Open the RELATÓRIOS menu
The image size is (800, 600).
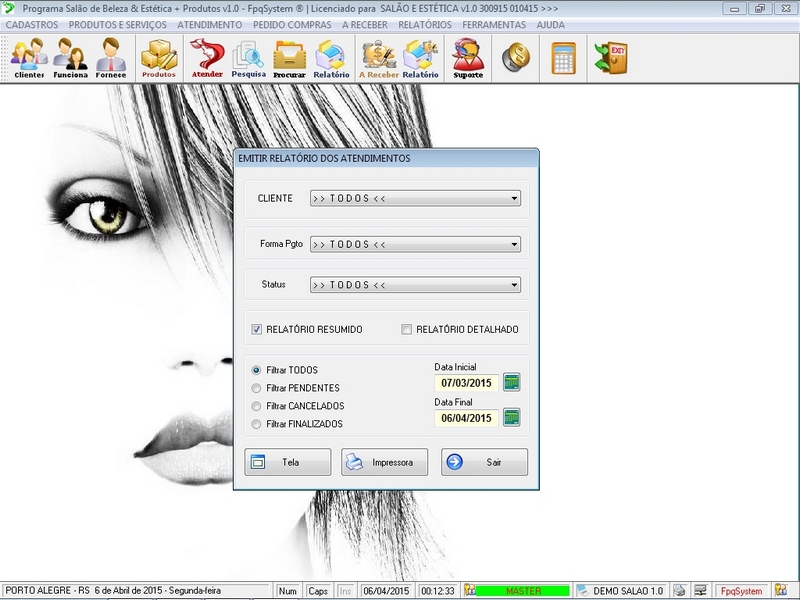(425, 25)
